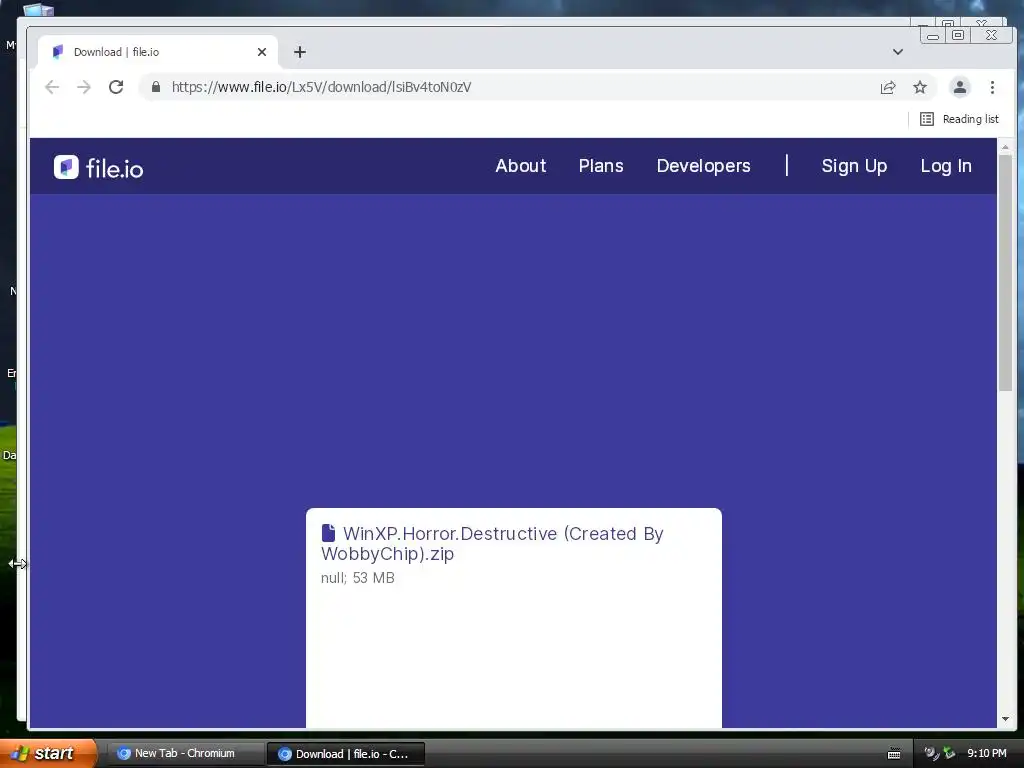Select the Download | file.io browser tab
The height and width of the screenshot is (768, 1024).
(x=157, y=52)
